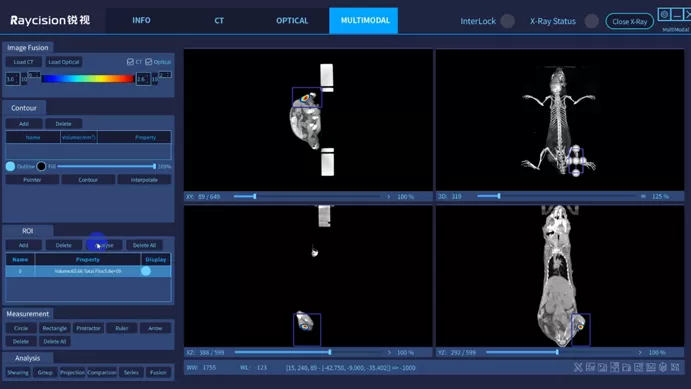Click the color scale maximum spinbox showing 2.6
This screenshot has width=691, height=389.
(143, 79)
